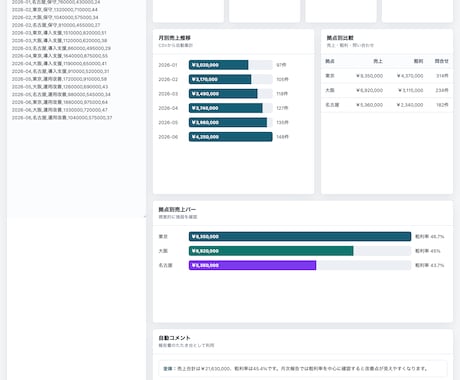Click the 97件 count beside 2026-01
This screenshot has height=380, width=460.
[281, 65]
